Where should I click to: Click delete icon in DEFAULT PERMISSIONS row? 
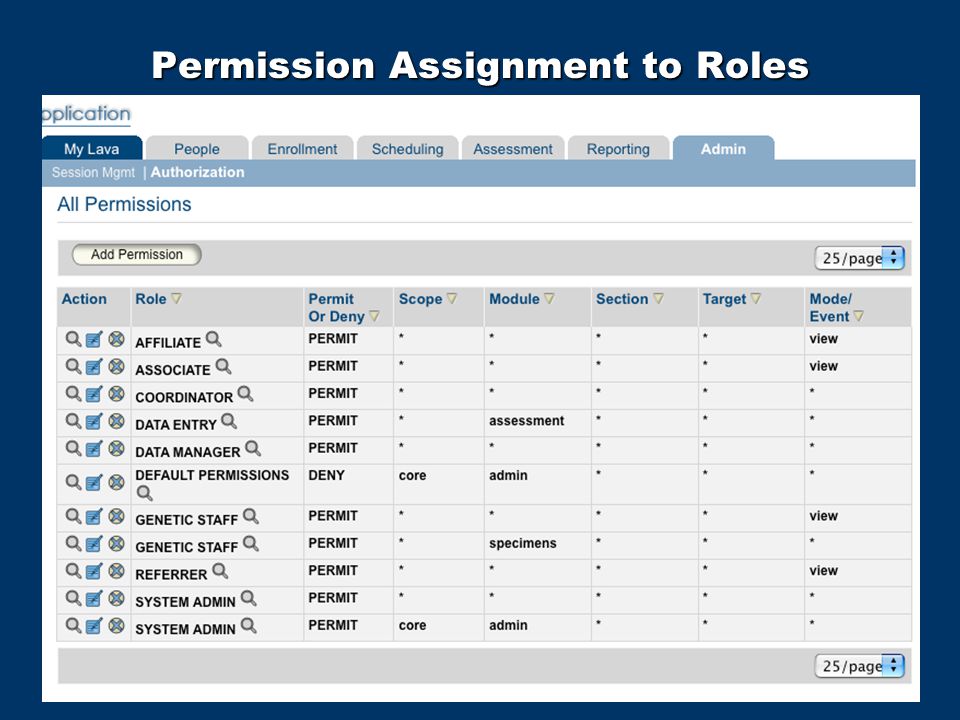116,482
